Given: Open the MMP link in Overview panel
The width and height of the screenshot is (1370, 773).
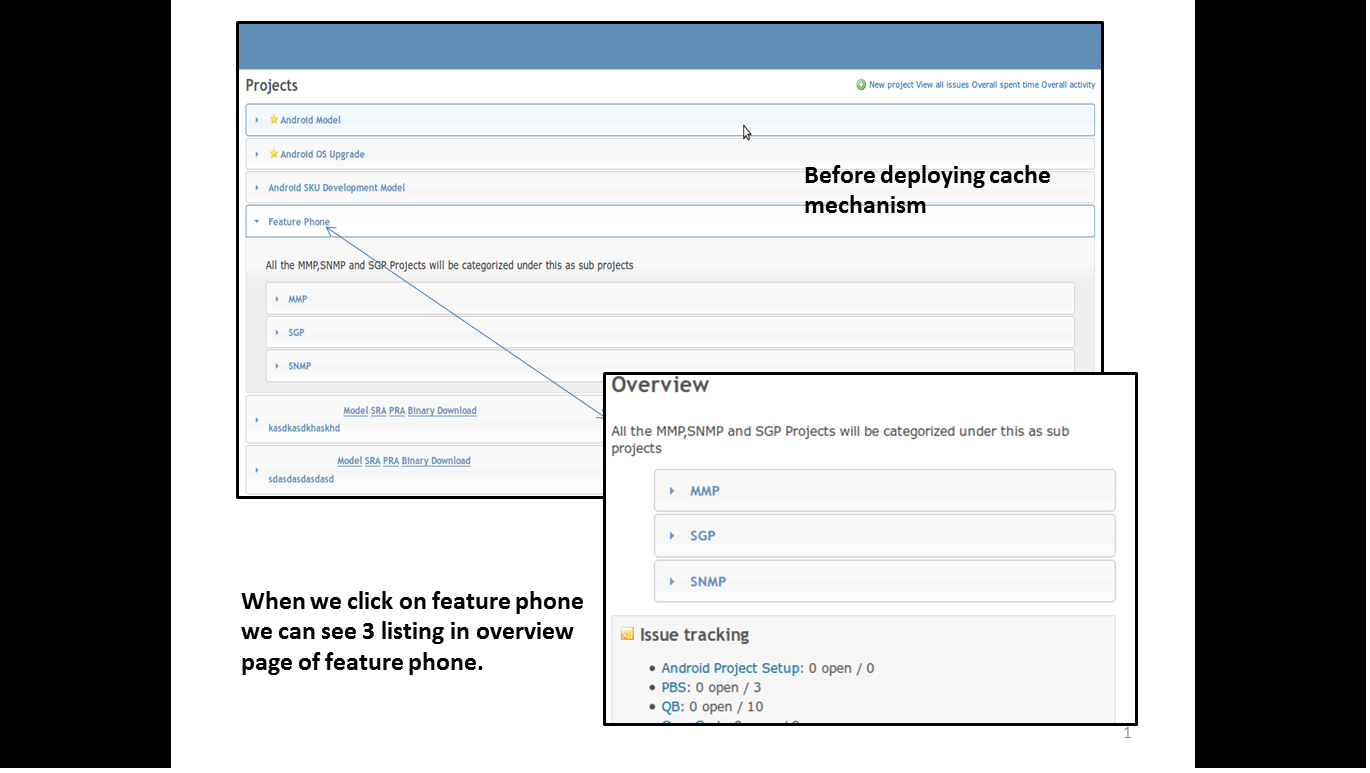Looking at the screenshot, I should [705, 491].
